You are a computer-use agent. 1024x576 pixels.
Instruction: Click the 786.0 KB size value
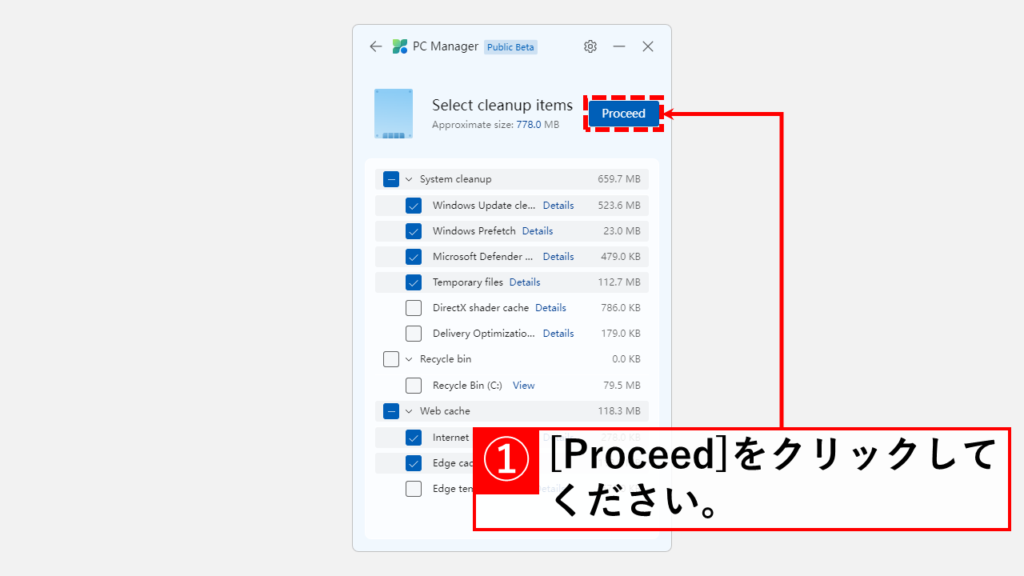pos(620,308)
